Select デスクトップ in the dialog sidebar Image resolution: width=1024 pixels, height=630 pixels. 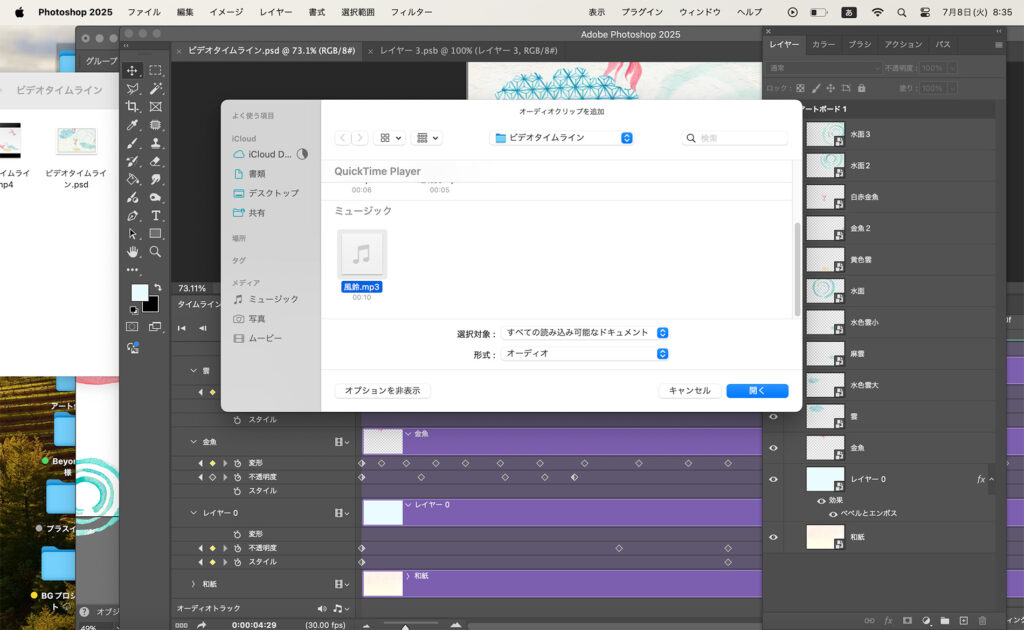[266, 193]
